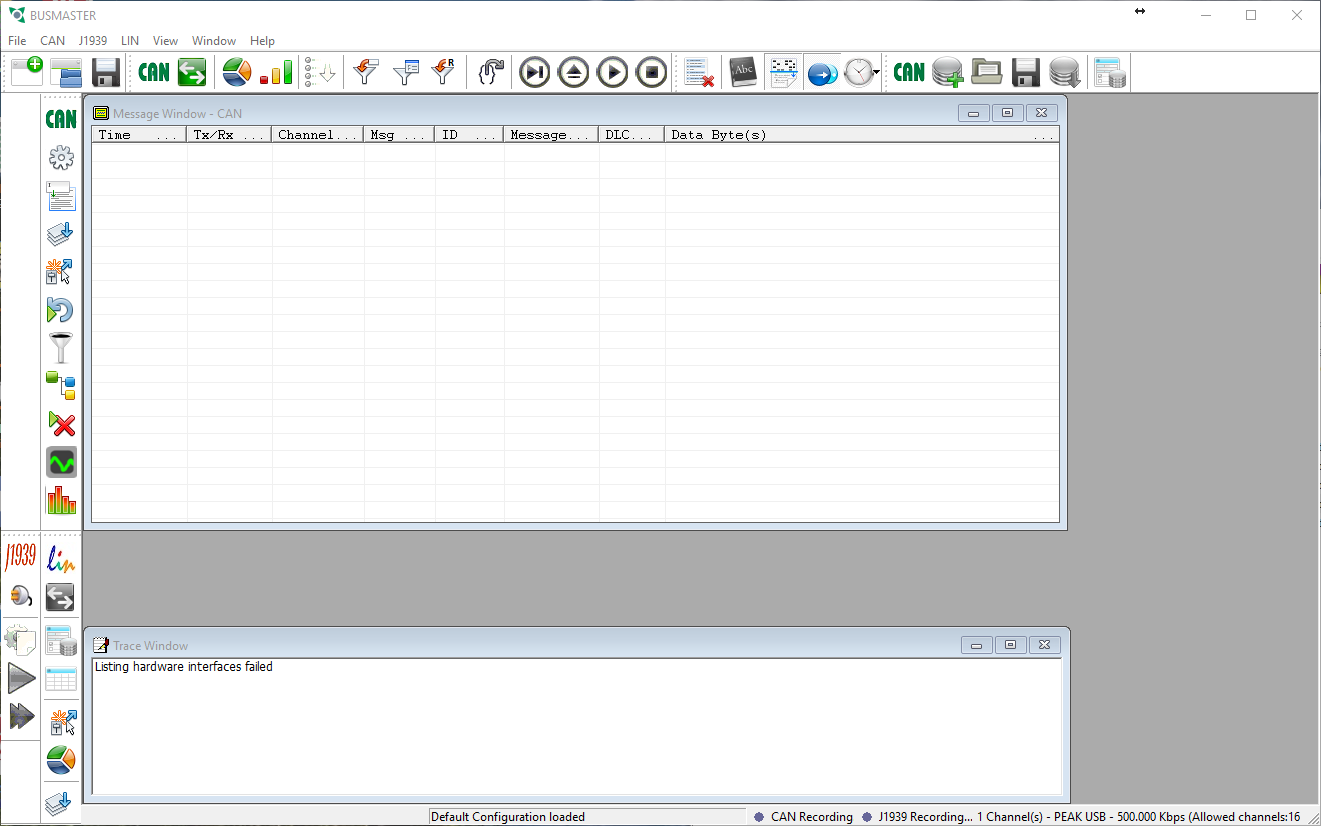Image resolution: width=1321 pixels, height=826 pixels.
Task: Click the Load Configuration toolbar icon
Action: pyautogui.click(x=66, y=72)
